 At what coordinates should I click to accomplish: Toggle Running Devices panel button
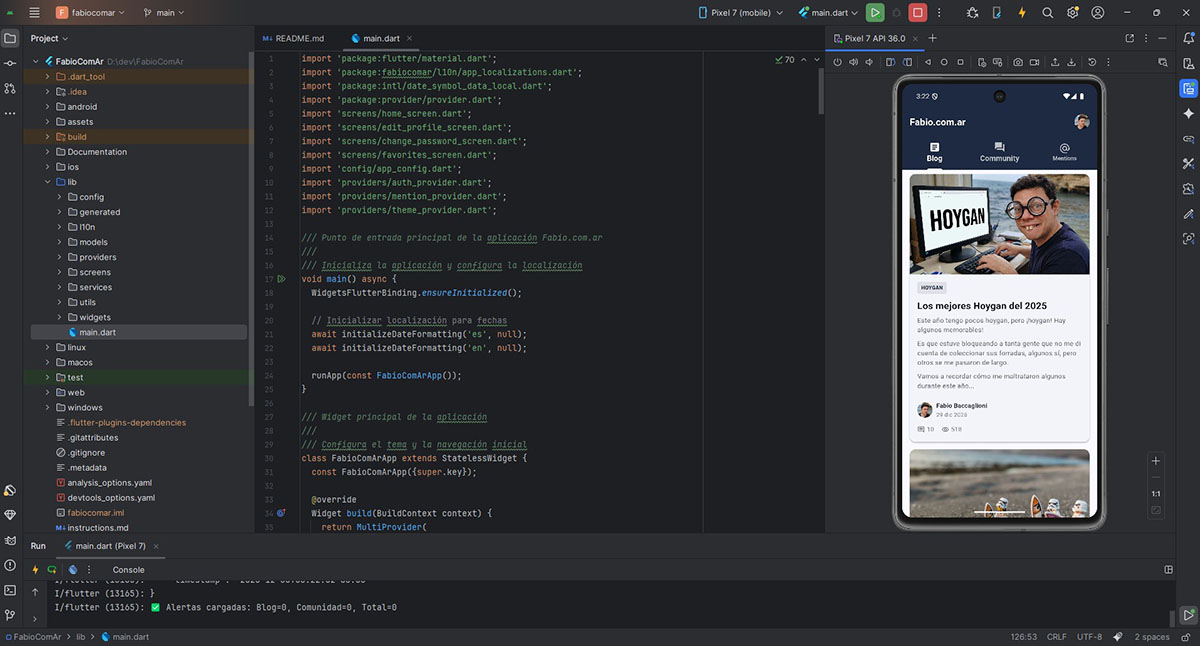(x=1188, y=88)
